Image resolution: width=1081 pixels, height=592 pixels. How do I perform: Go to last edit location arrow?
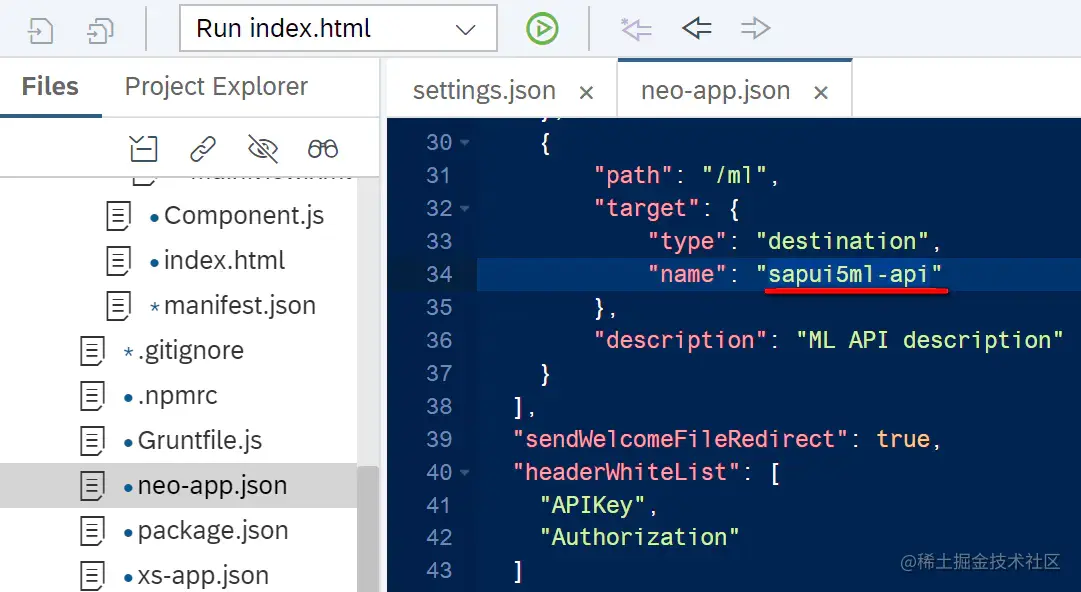(x=636, y=29)
